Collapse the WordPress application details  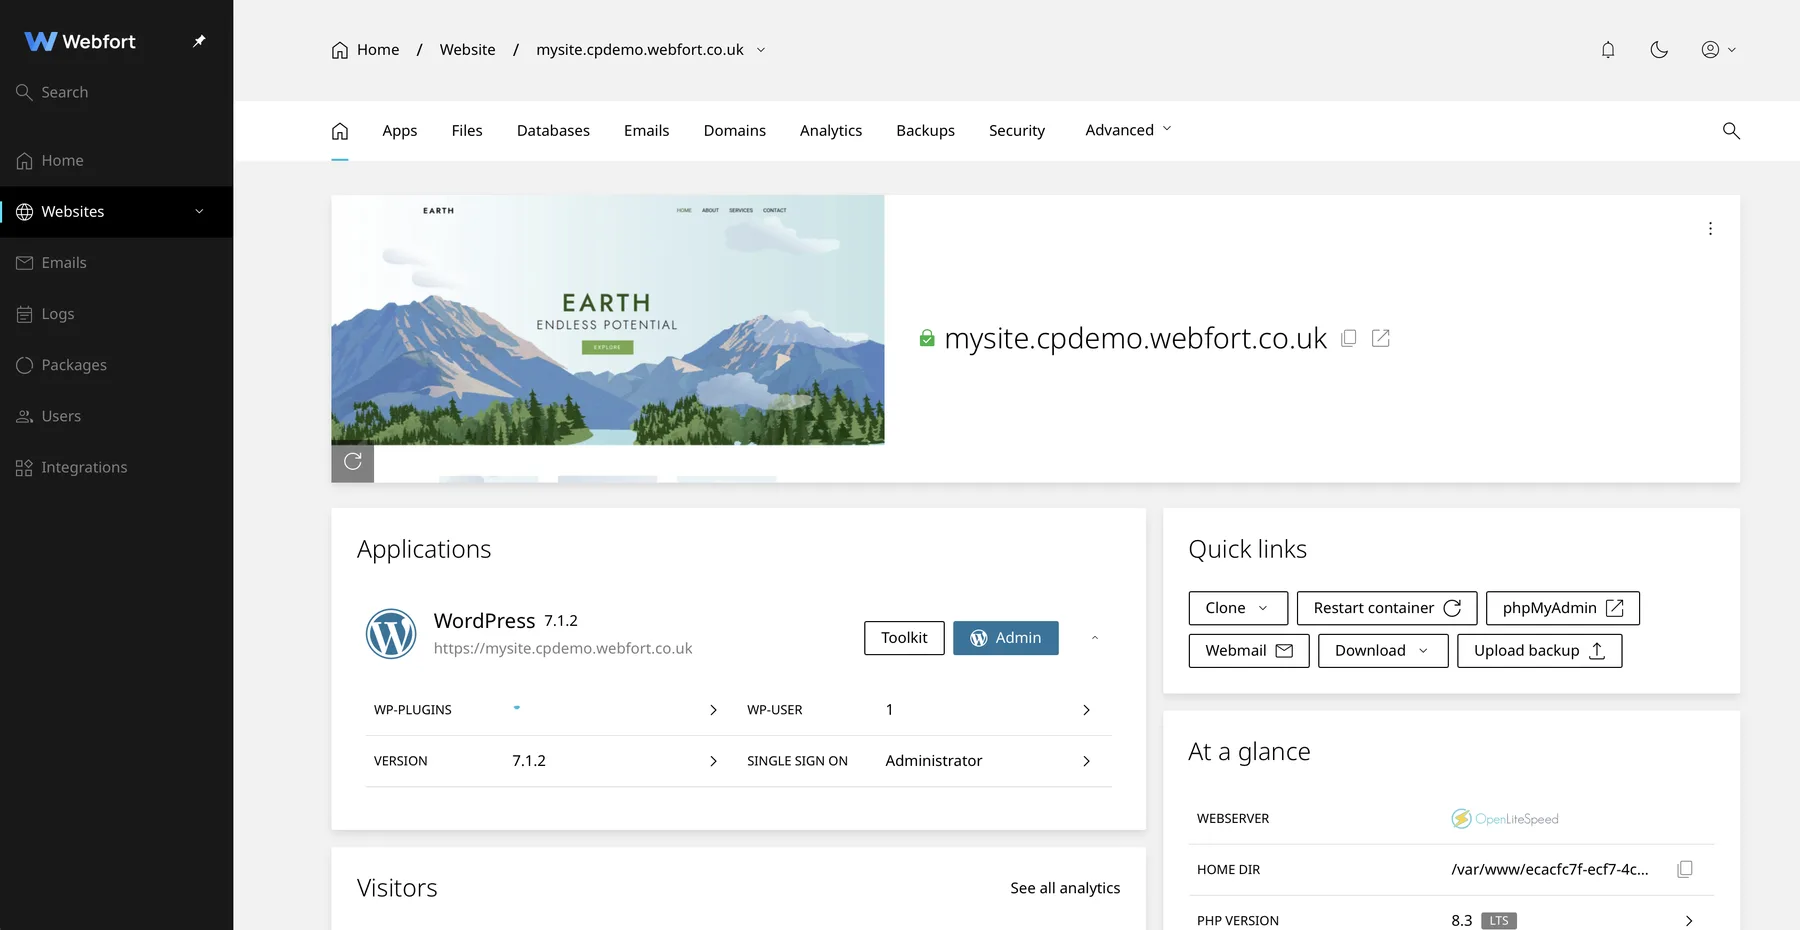1095,638
